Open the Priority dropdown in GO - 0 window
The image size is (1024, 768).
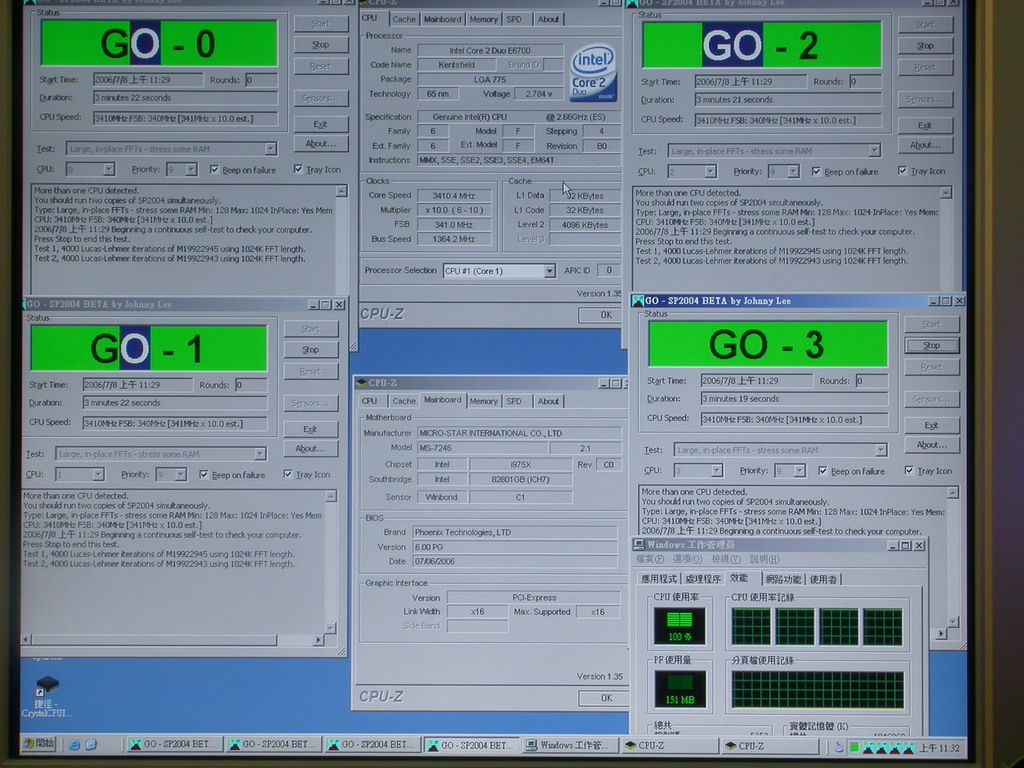pyautogui.click(x=191, y=170)
